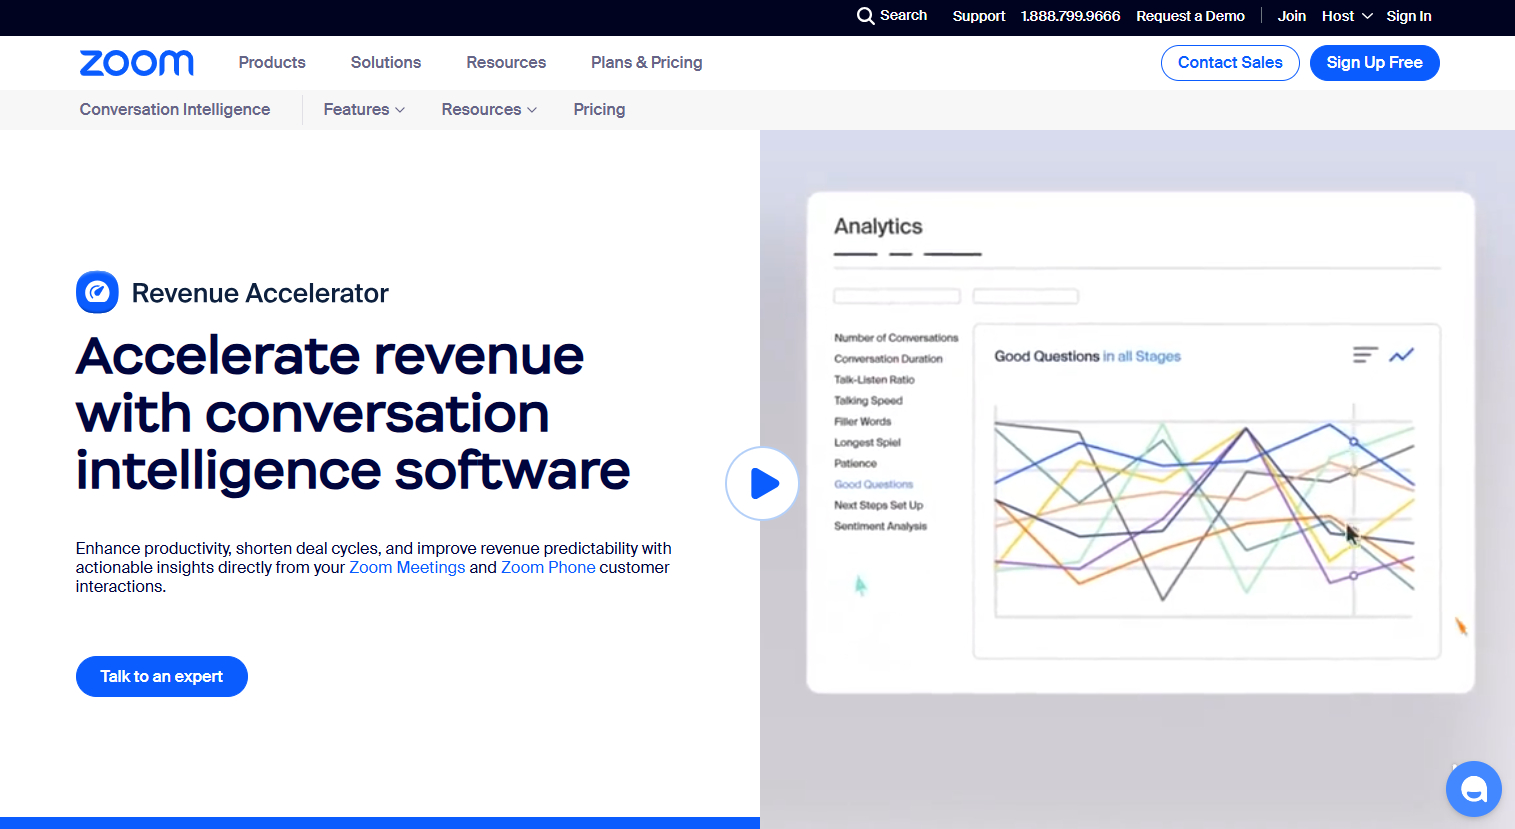Screen dimensions: 1515x829
Task: Click the 1.888.799.9666 phone number
Action: pyautogui.click(x=1070, y=16)
